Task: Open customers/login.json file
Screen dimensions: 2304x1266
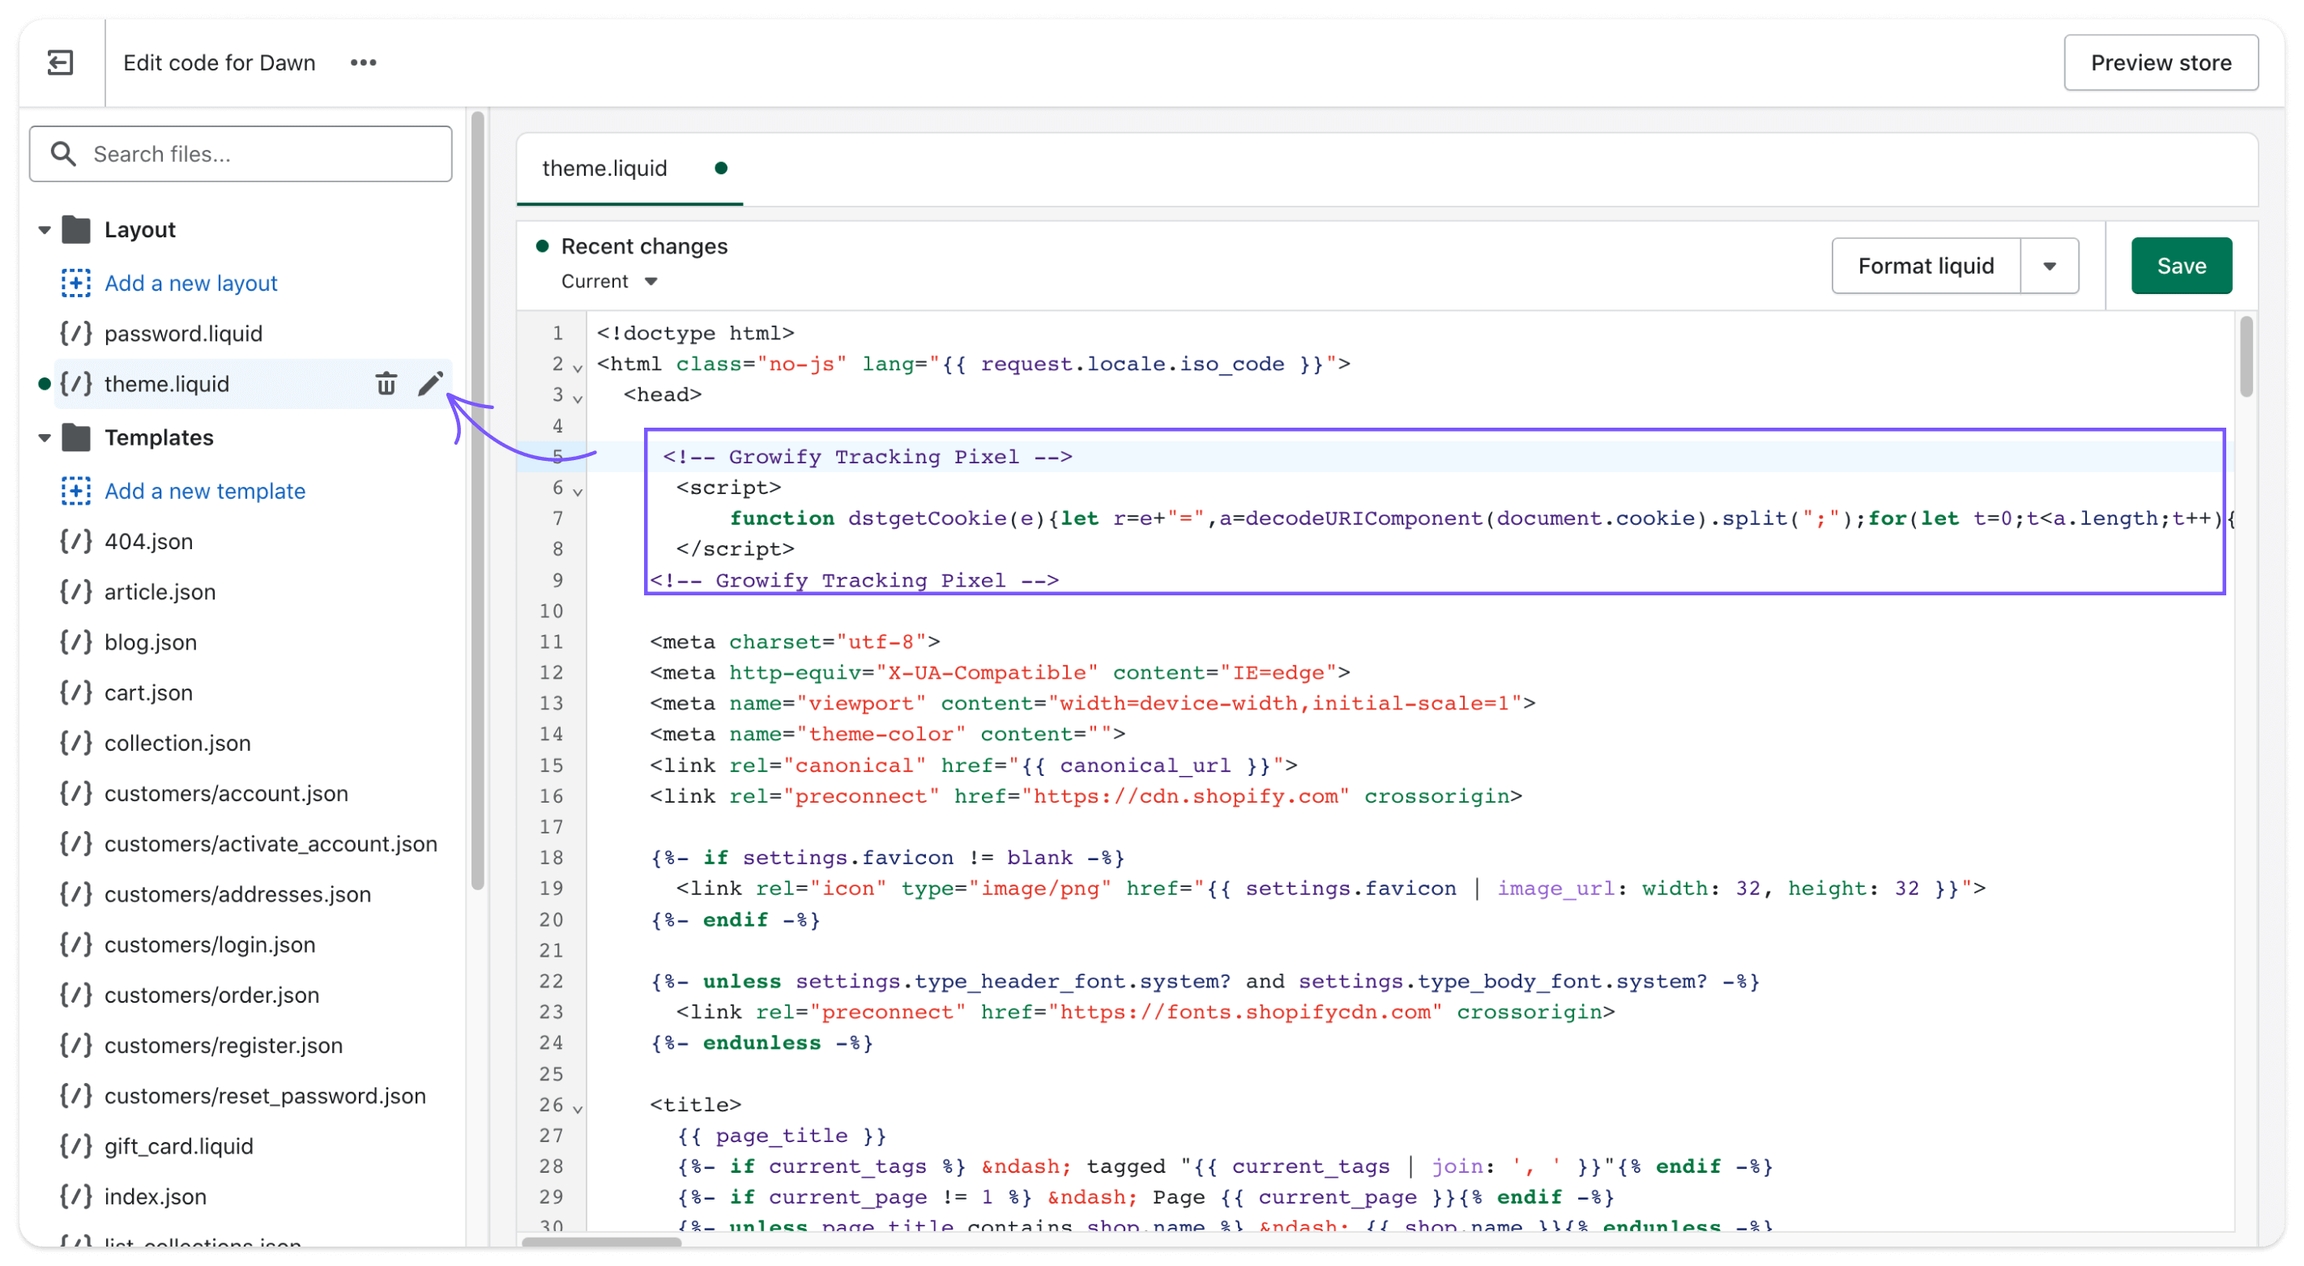Action: coord(209,945)
